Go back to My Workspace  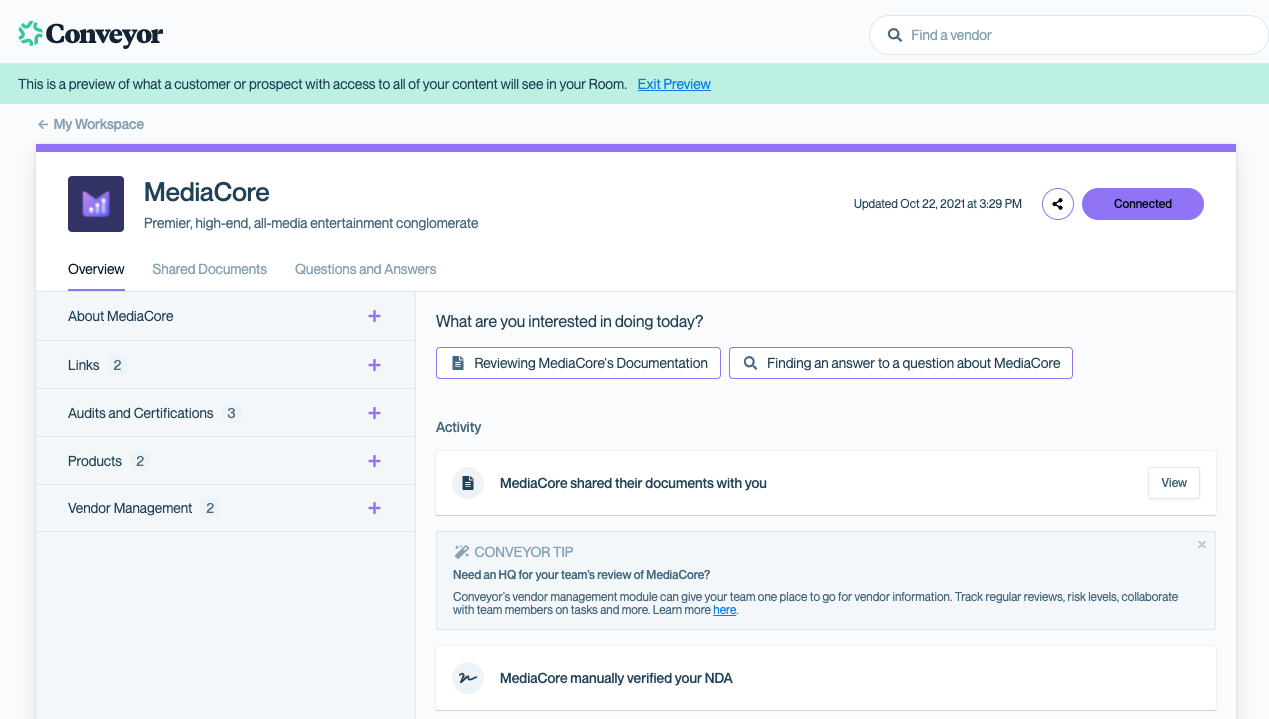90,124
